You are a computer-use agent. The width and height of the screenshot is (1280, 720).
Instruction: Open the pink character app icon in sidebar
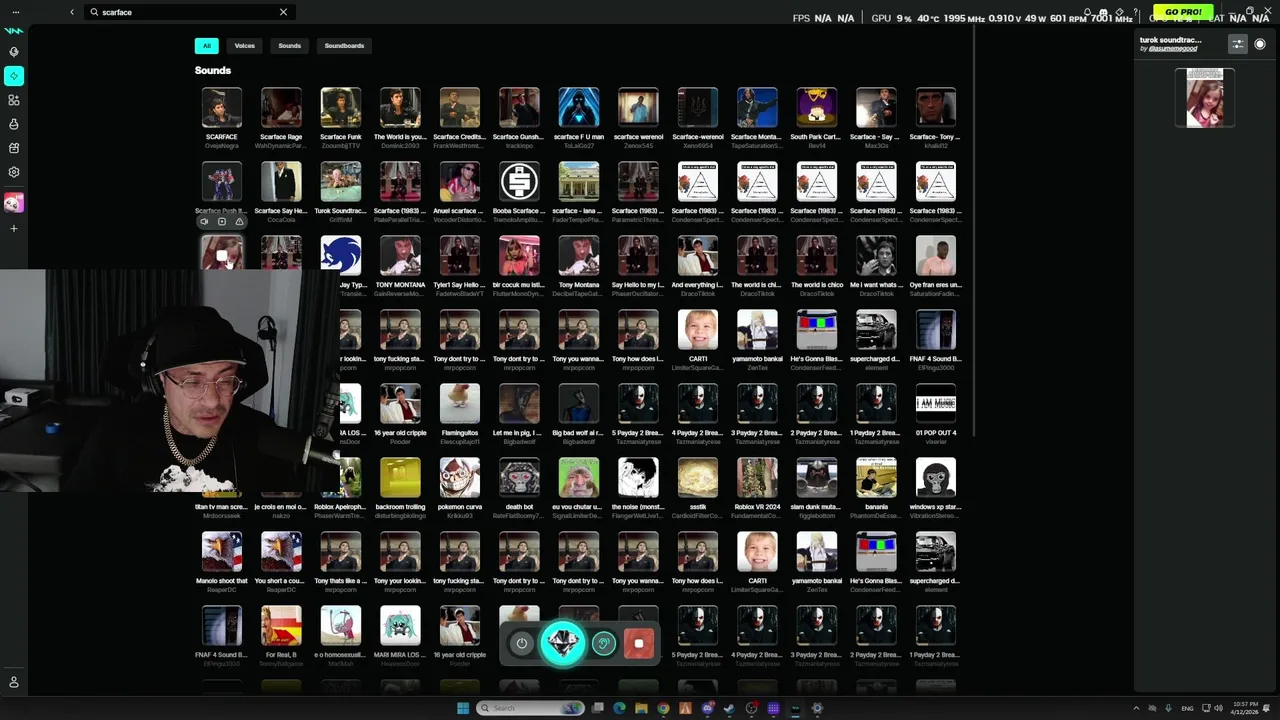[14, 203]
